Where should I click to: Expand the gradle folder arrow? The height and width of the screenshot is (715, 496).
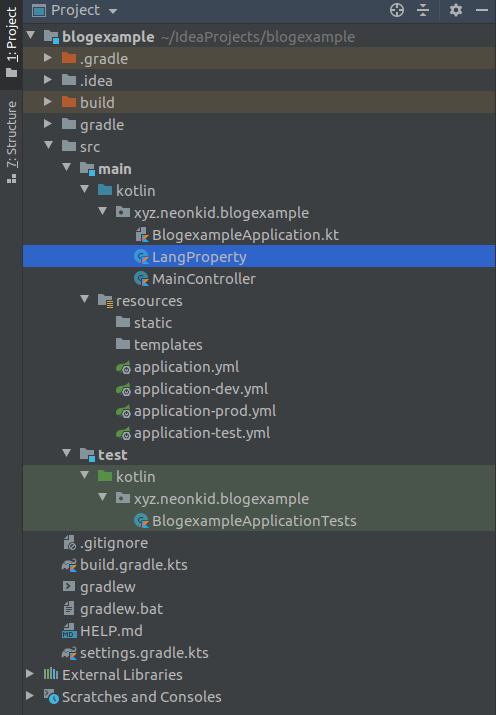(48, 124)
